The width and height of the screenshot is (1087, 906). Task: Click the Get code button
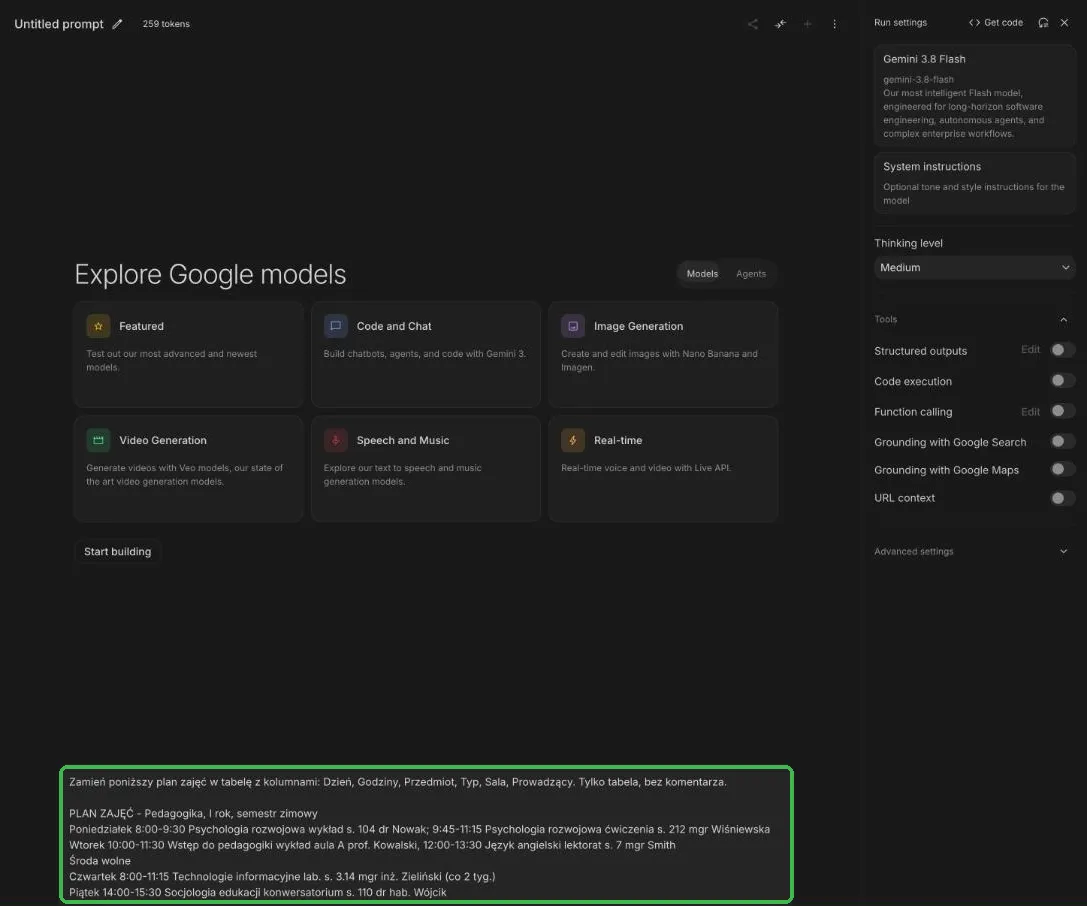pyautogui.click(x=995, y=23)
